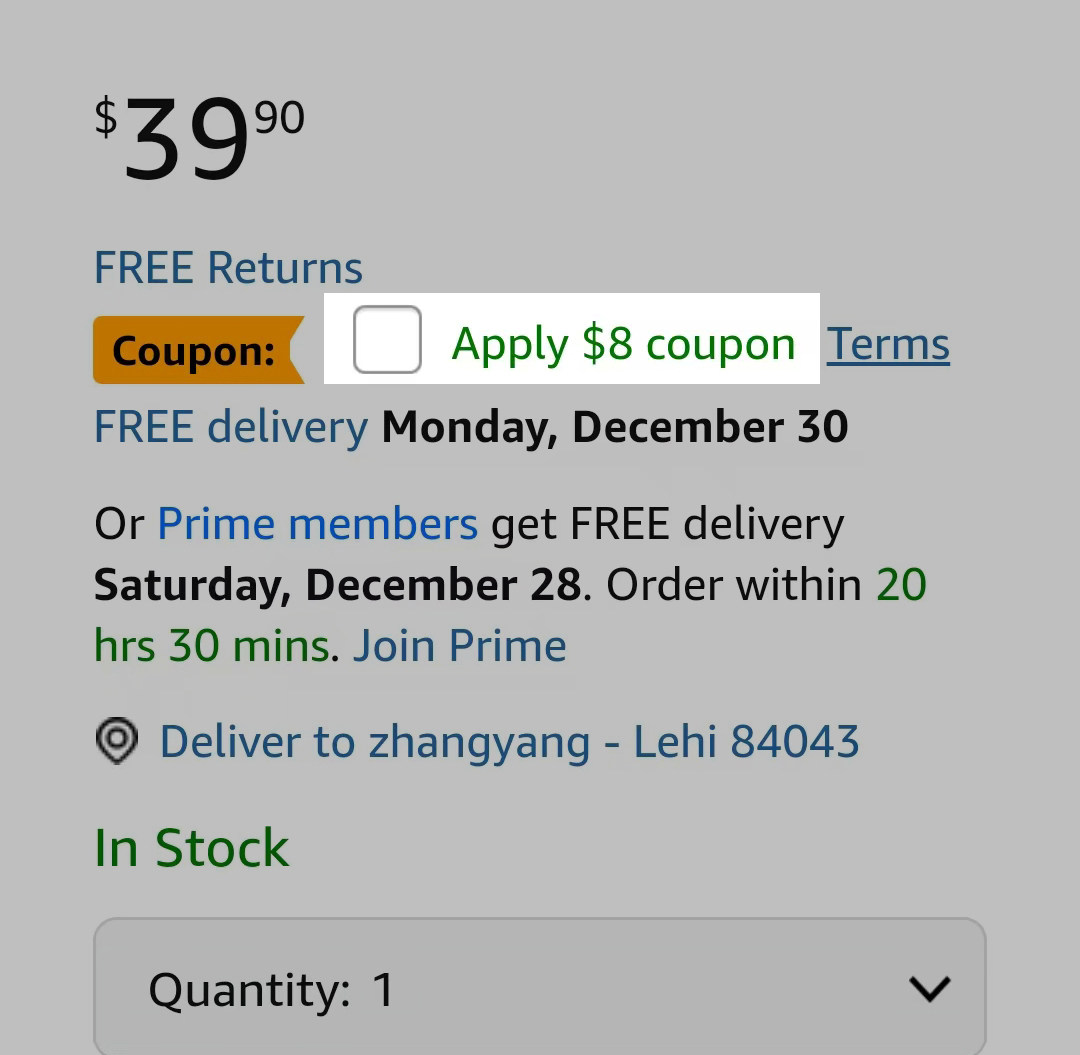
Task: Click the green "20" order countdown text
Action: [901, 585]
